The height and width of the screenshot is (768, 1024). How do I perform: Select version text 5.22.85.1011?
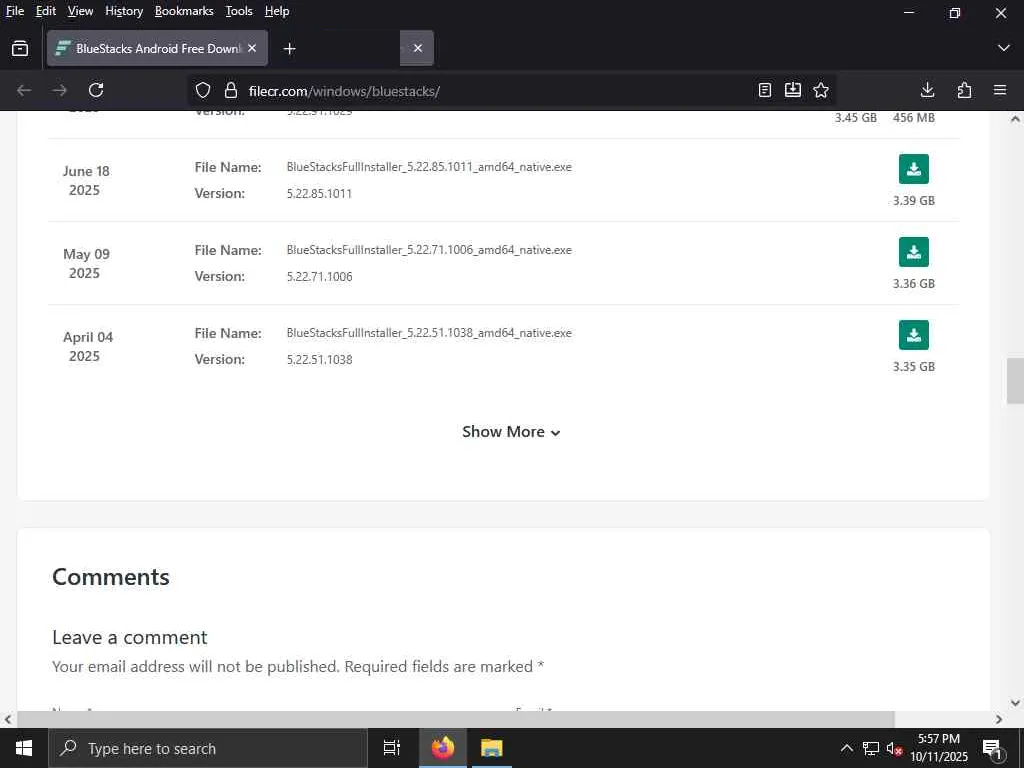click(319, 193)
